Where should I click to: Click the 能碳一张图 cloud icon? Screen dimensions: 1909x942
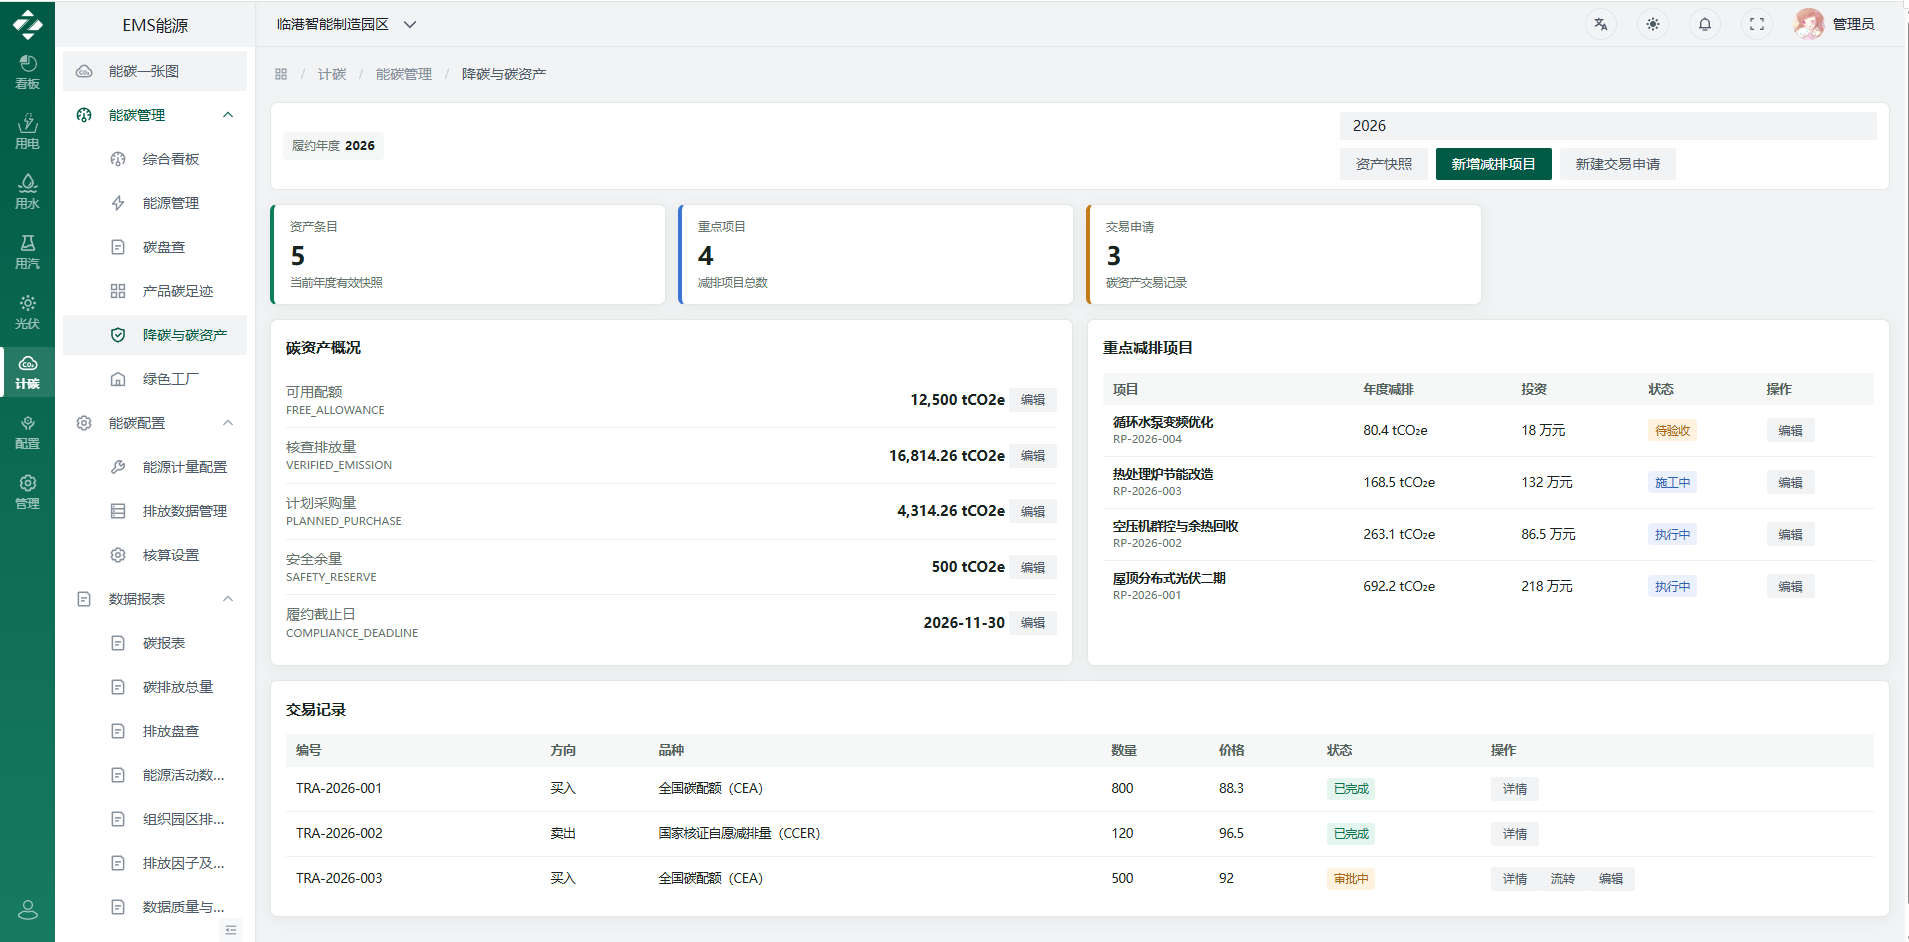[x=84, y=71]
